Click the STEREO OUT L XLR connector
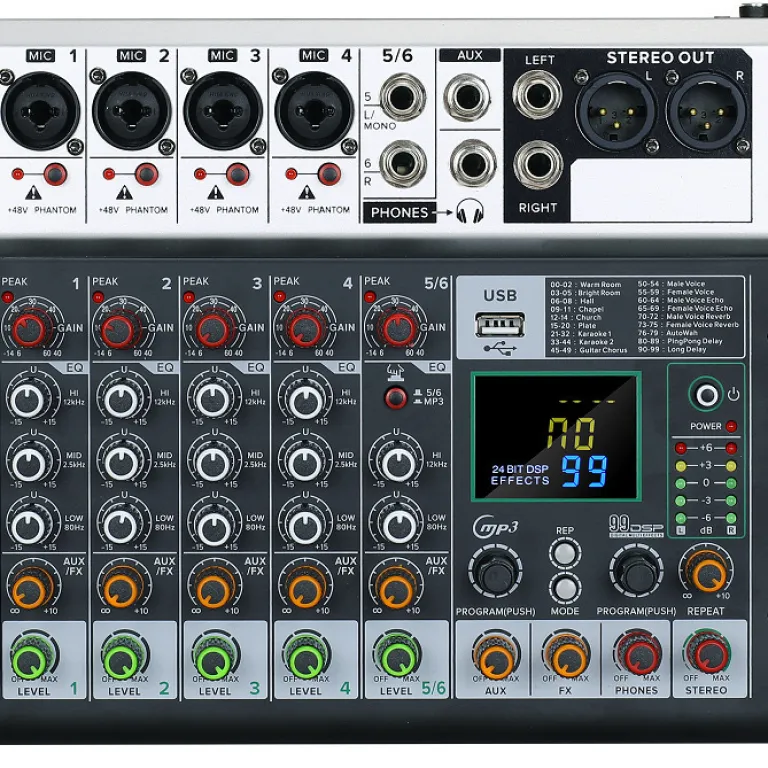768x768 pixels. (x=616, y=113)
